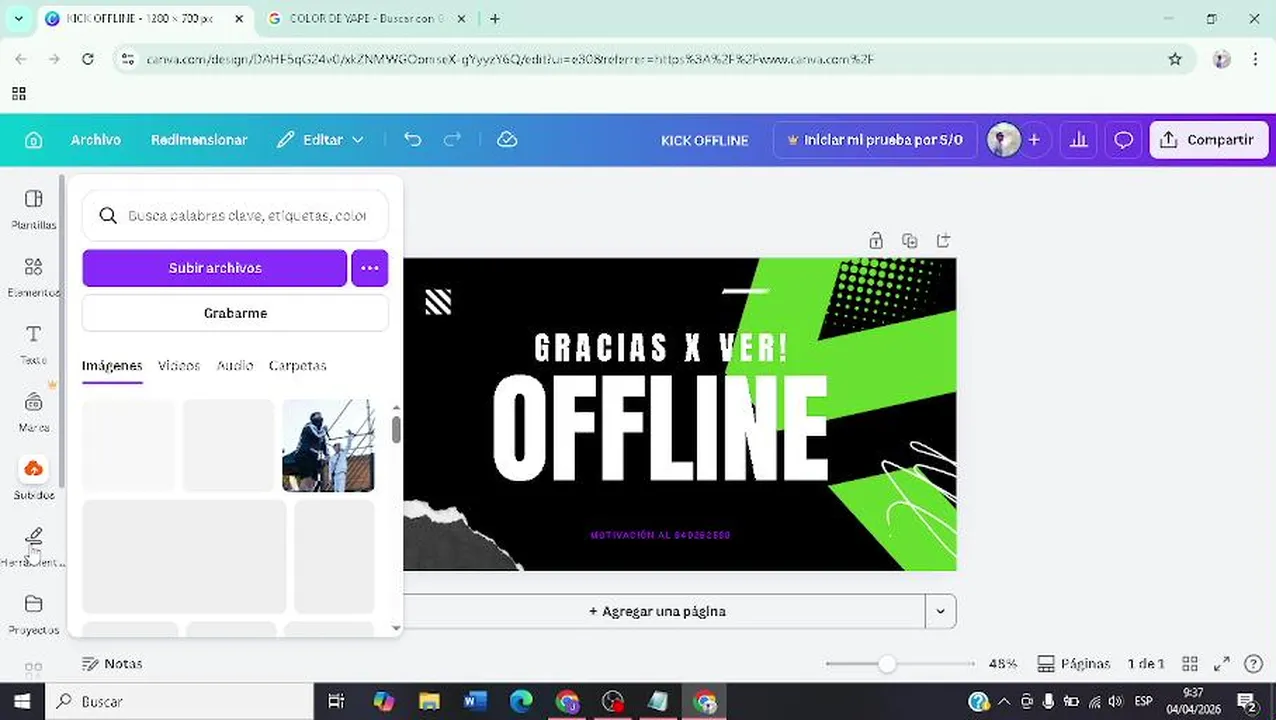Click the Grabarme button
1276x720 pixels.
coord(235,313)
